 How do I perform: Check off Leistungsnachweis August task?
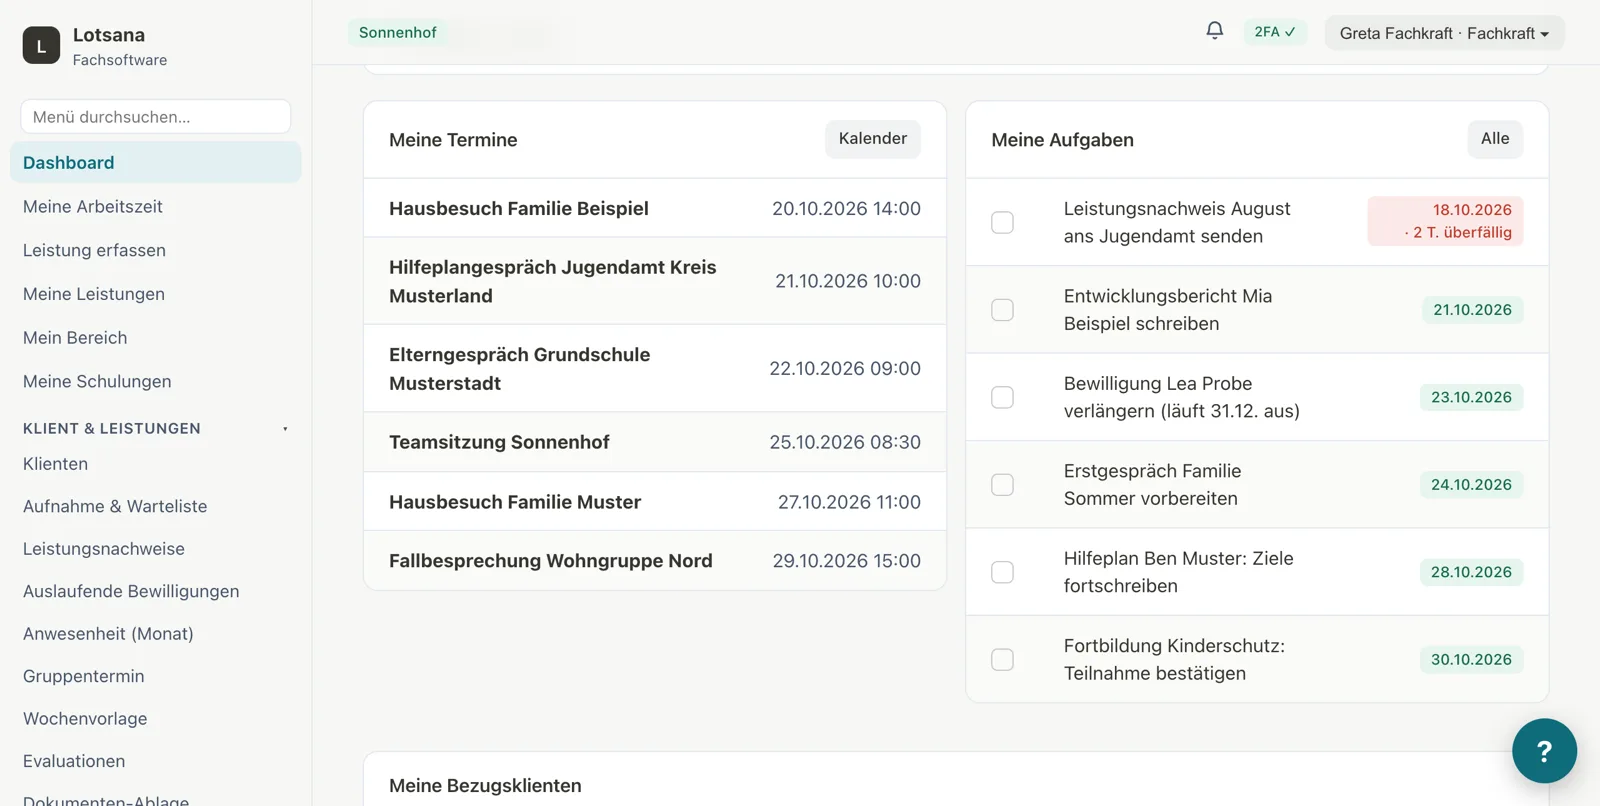1002,222
